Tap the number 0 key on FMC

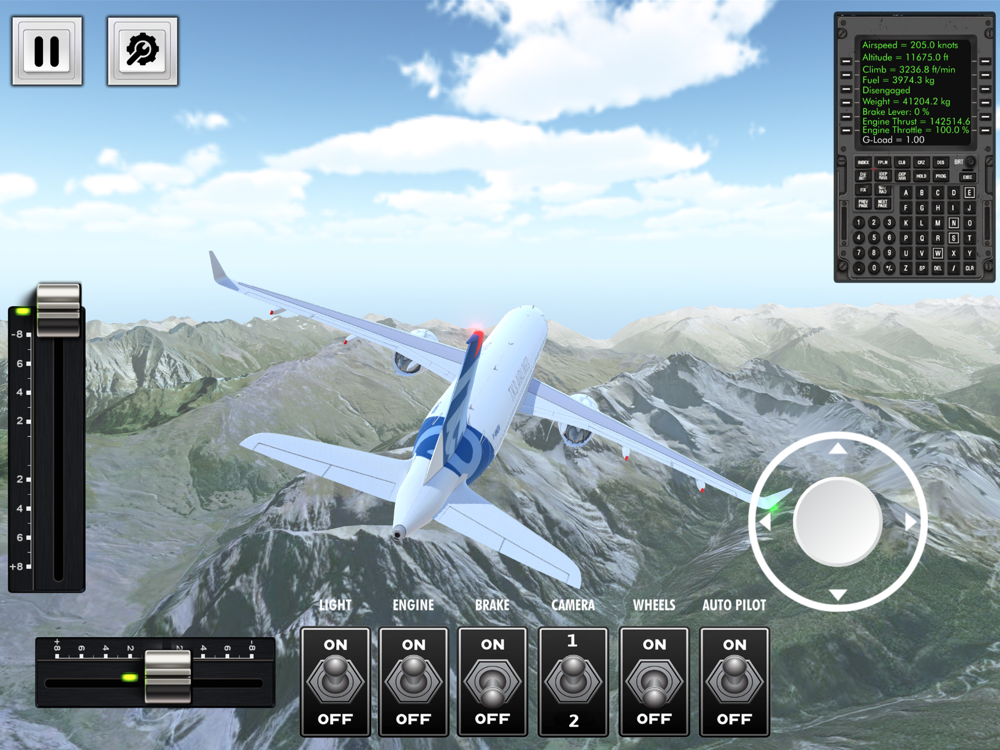pos(874,268)
